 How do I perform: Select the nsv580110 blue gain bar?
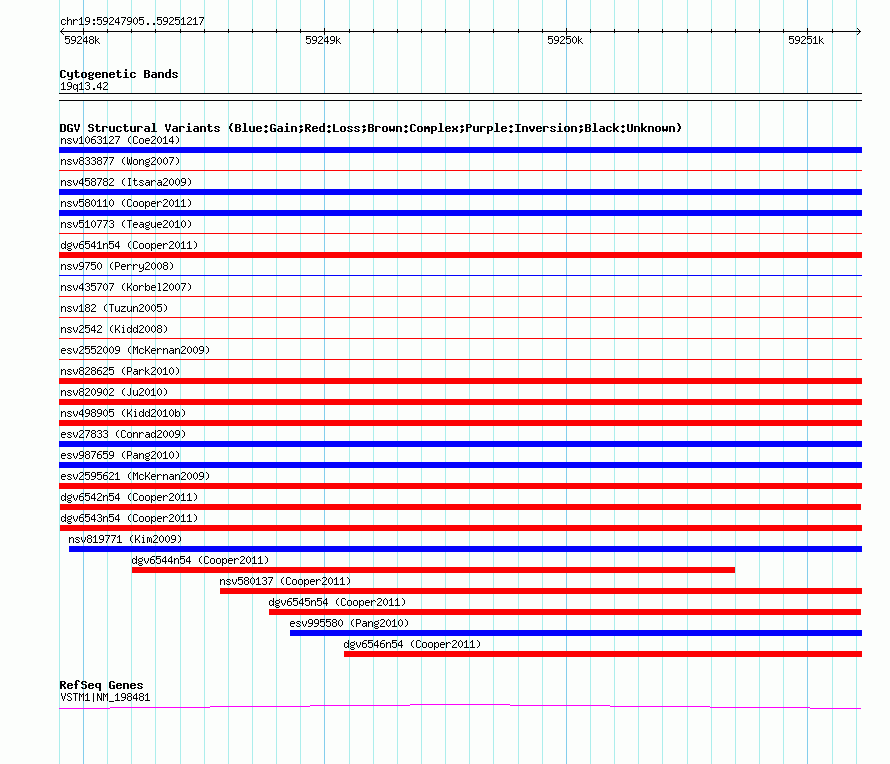[x=460, y=213]
